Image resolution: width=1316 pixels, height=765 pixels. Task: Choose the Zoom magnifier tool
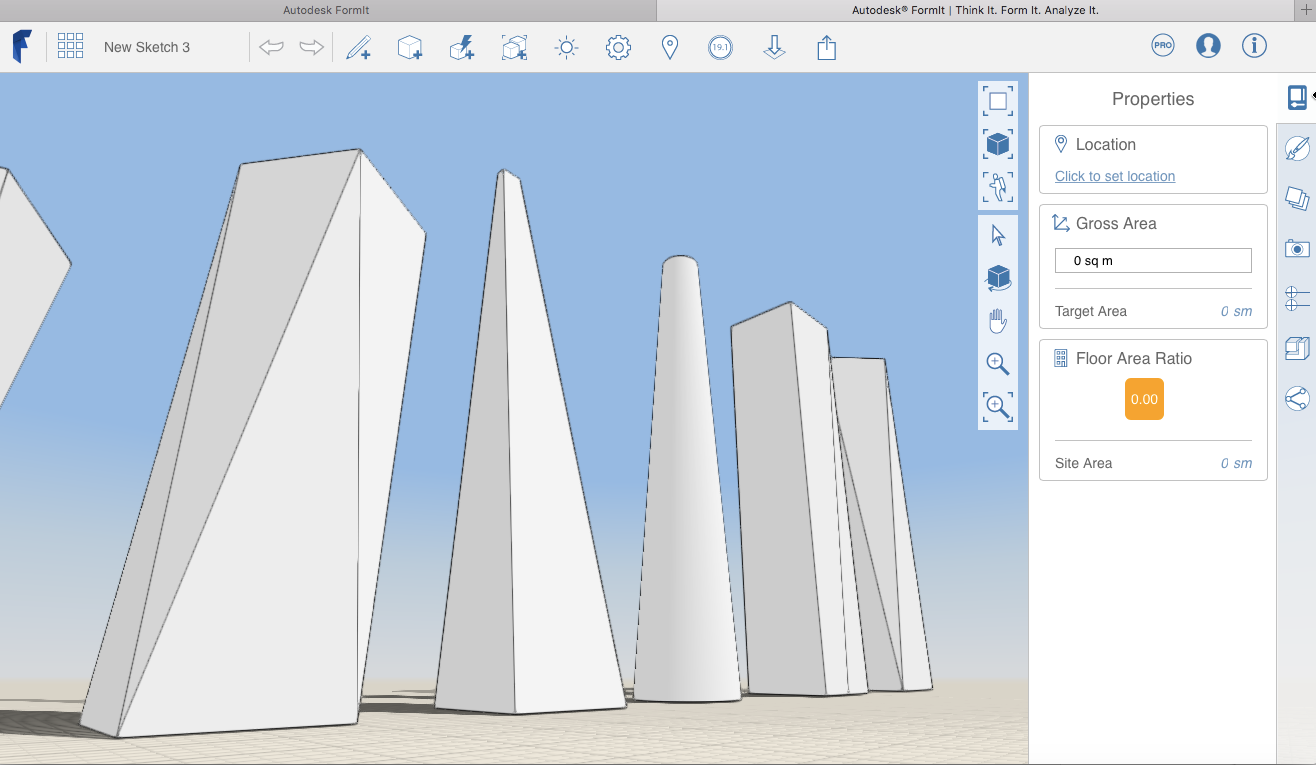997,363
